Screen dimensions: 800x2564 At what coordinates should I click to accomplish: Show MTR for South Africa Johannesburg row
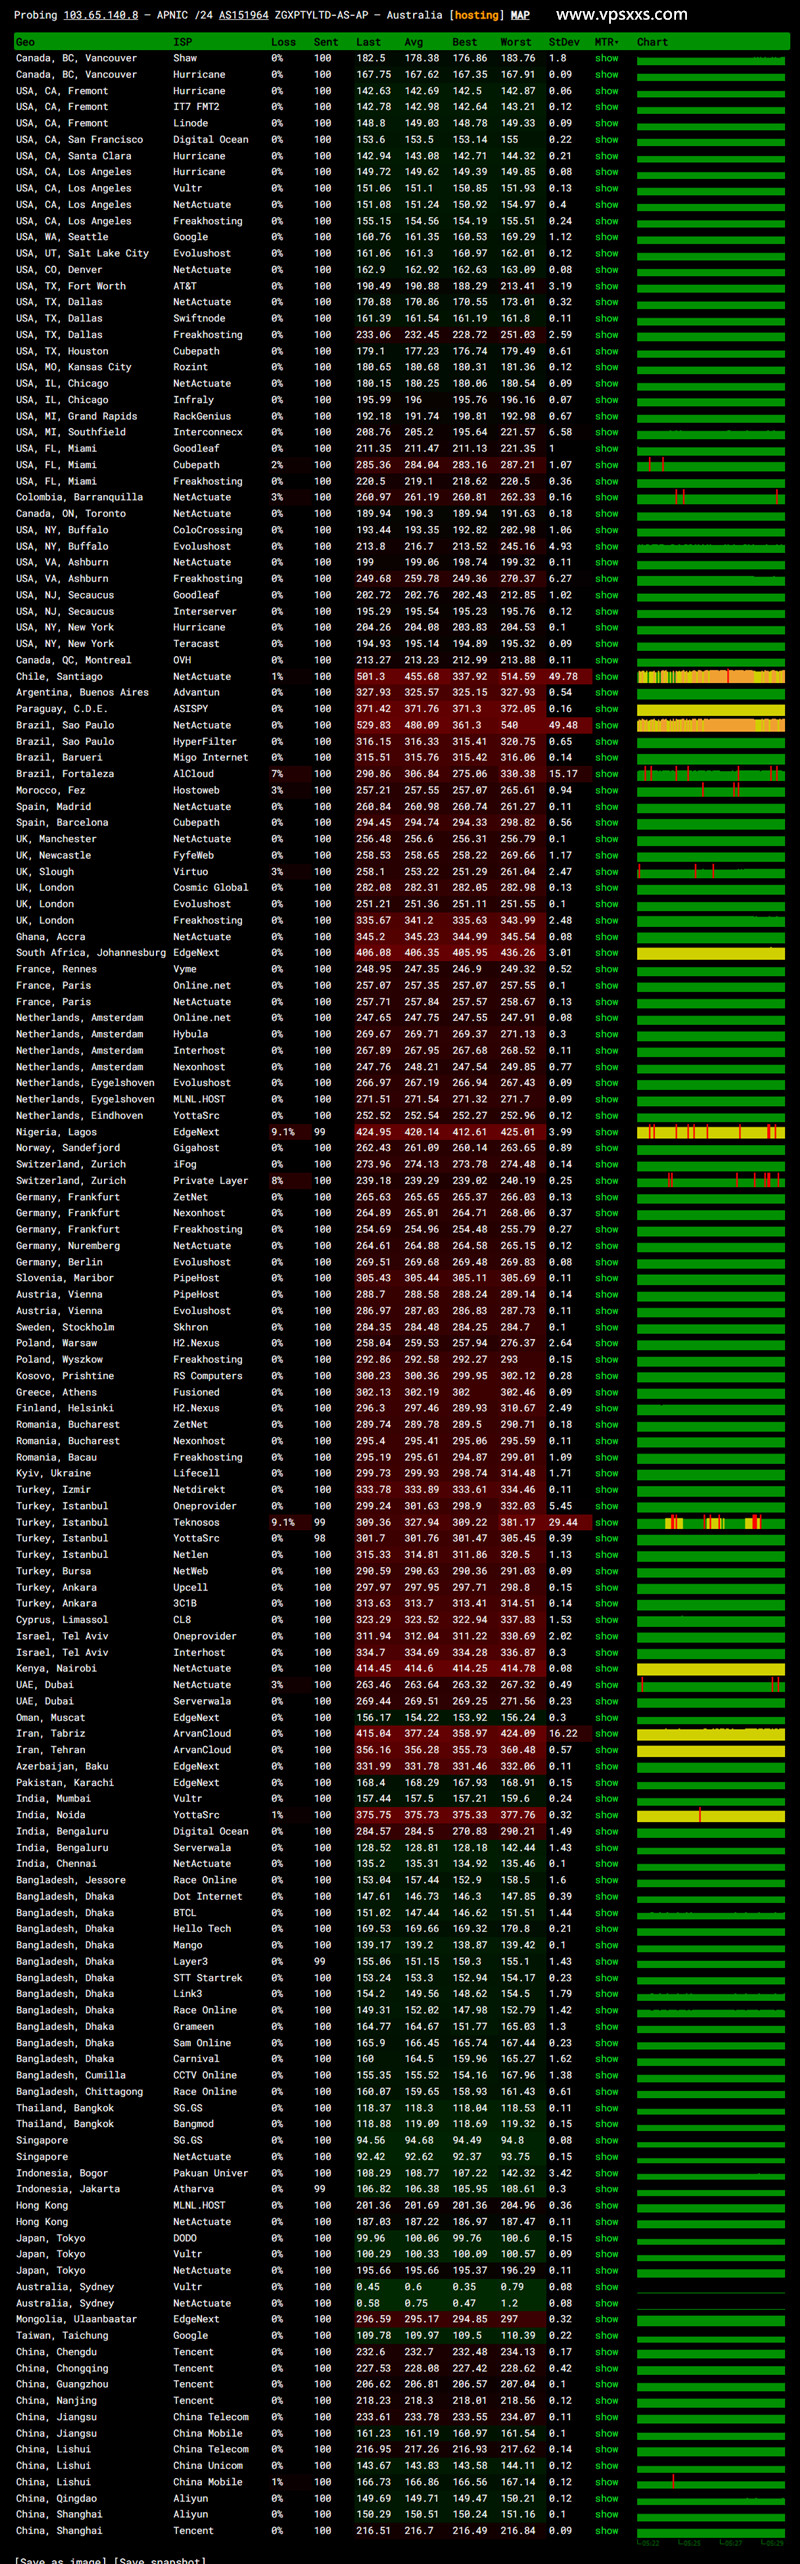[x=606, y=953]
